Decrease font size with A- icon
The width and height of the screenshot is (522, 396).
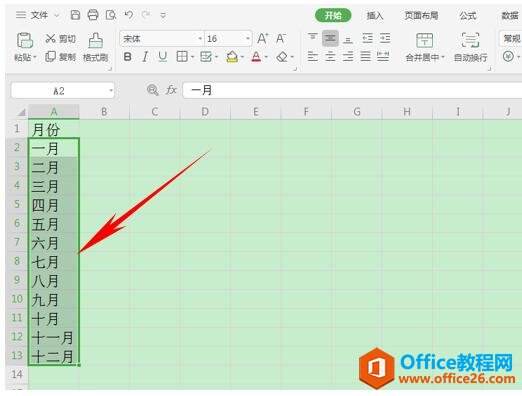281,39
